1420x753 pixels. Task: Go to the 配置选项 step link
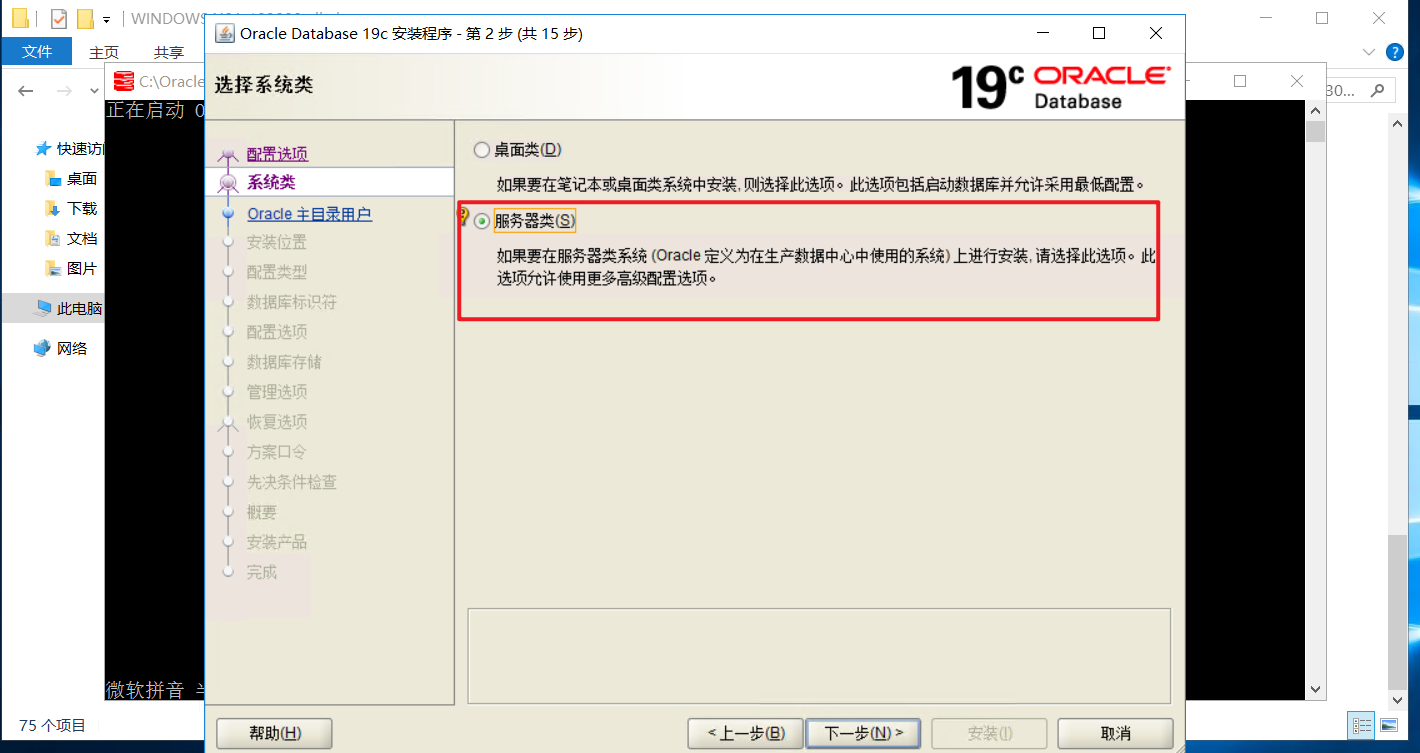[x=277, y=154]
